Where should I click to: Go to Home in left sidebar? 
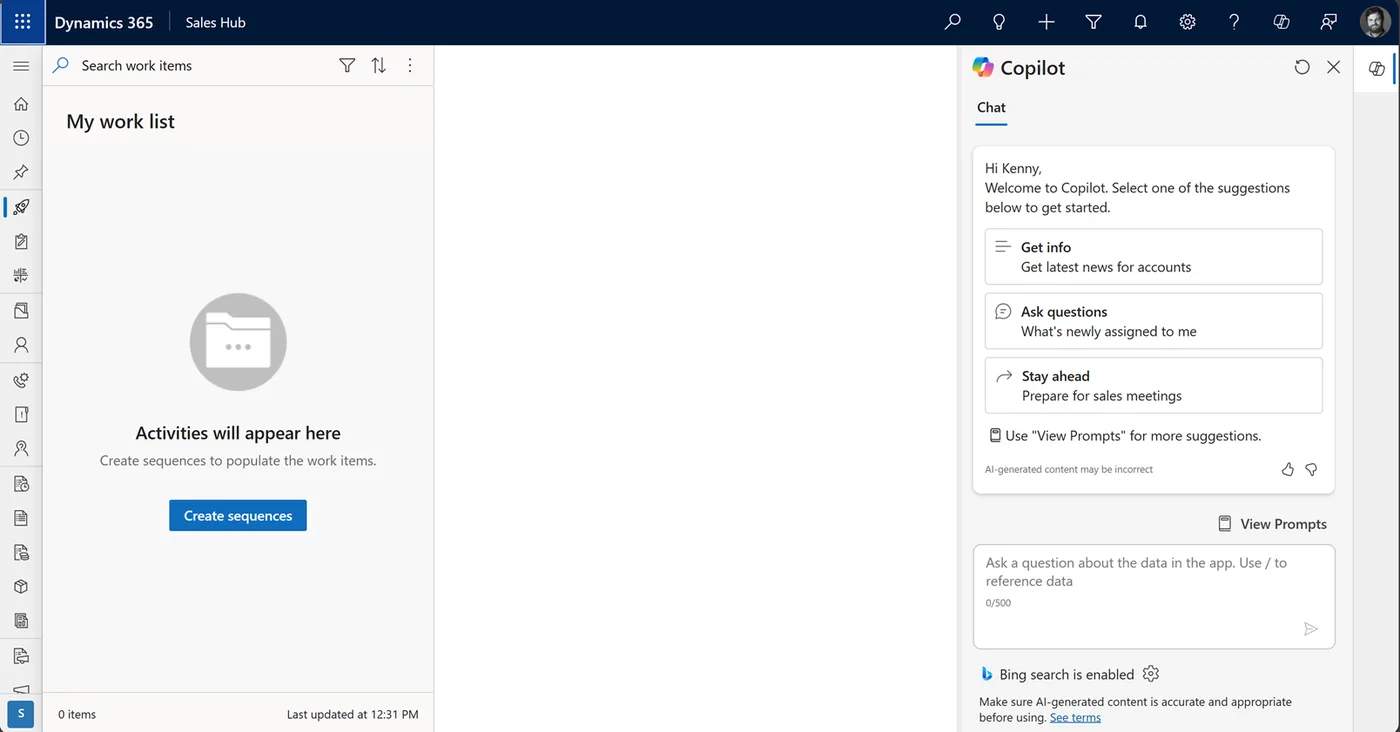coord(21,104)
